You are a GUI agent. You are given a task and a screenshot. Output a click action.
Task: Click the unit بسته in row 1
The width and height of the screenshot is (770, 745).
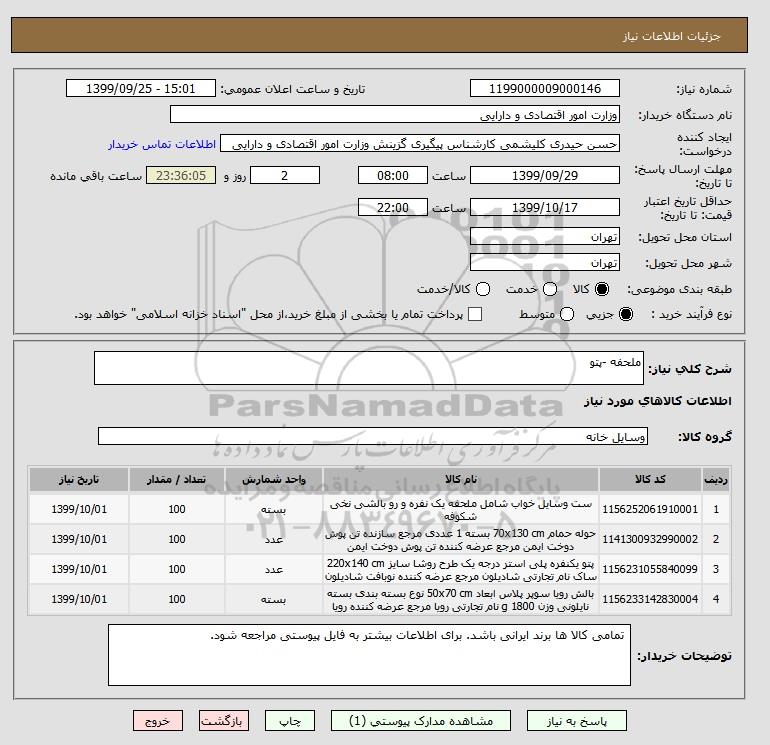(x=274, y=510)
